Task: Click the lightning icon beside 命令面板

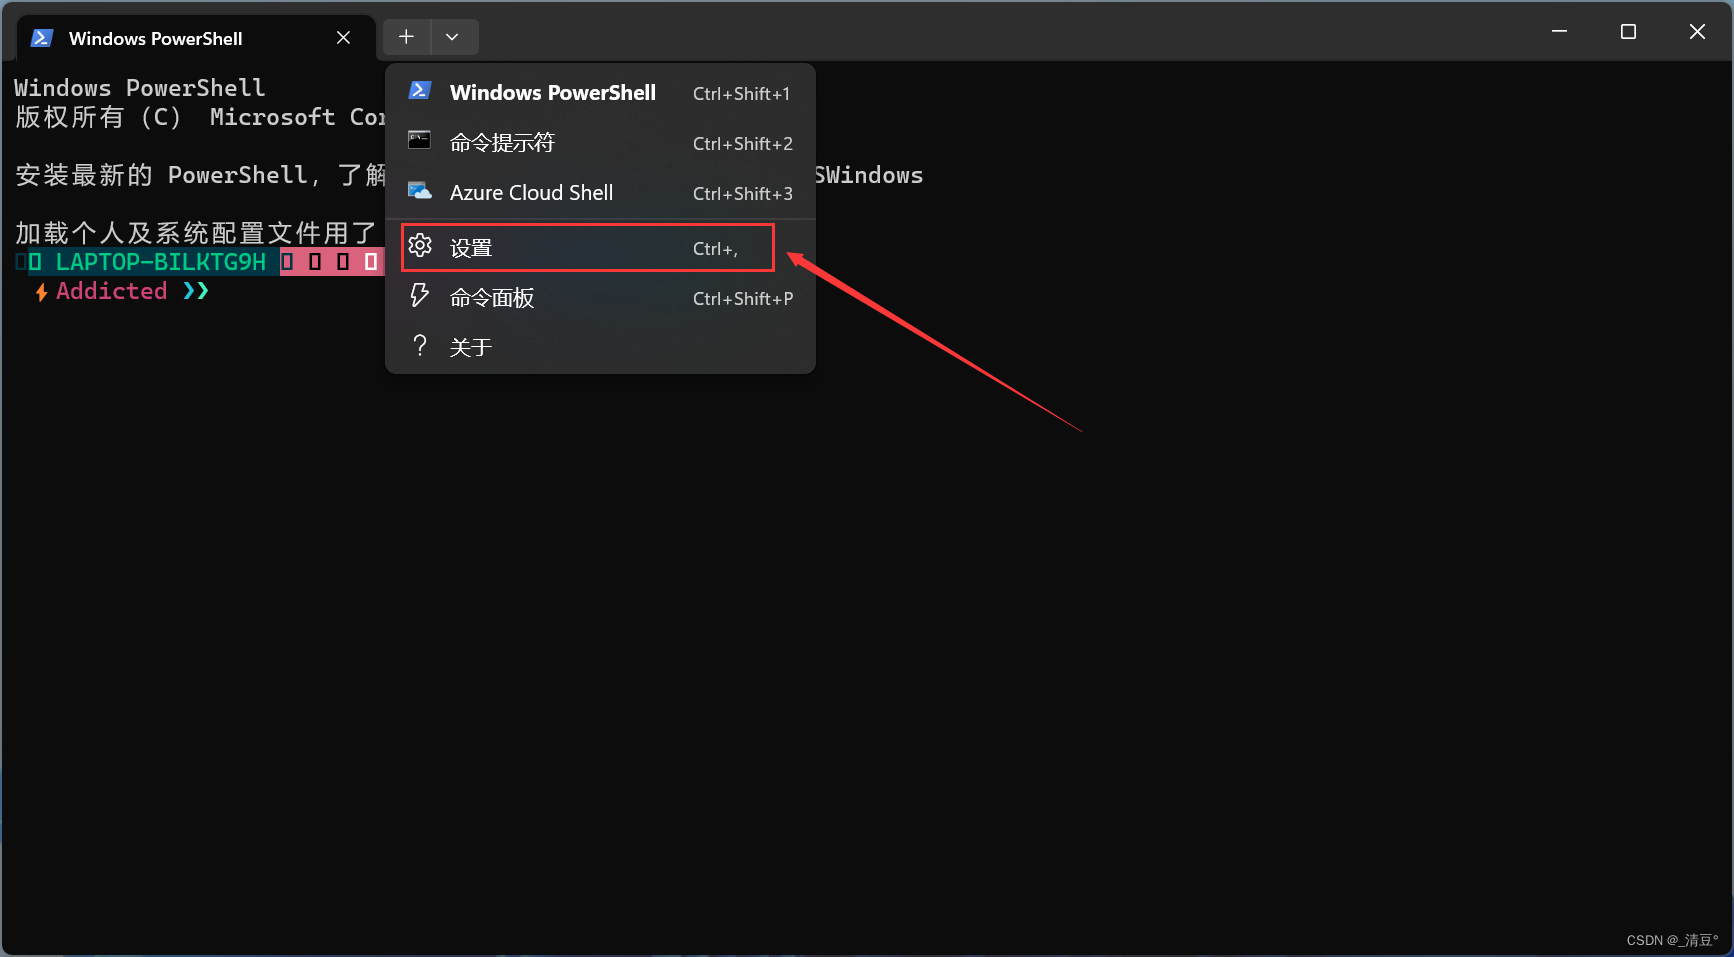Action: click(x=420, y=295)
